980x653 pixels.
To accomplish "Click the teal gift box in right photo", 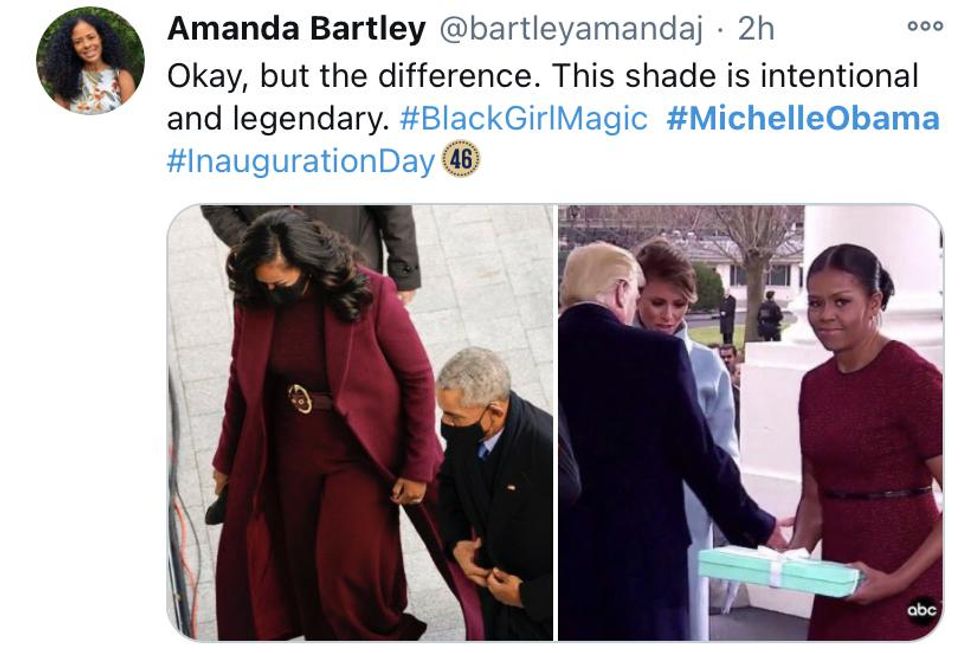I will click(x=780, y=571).
